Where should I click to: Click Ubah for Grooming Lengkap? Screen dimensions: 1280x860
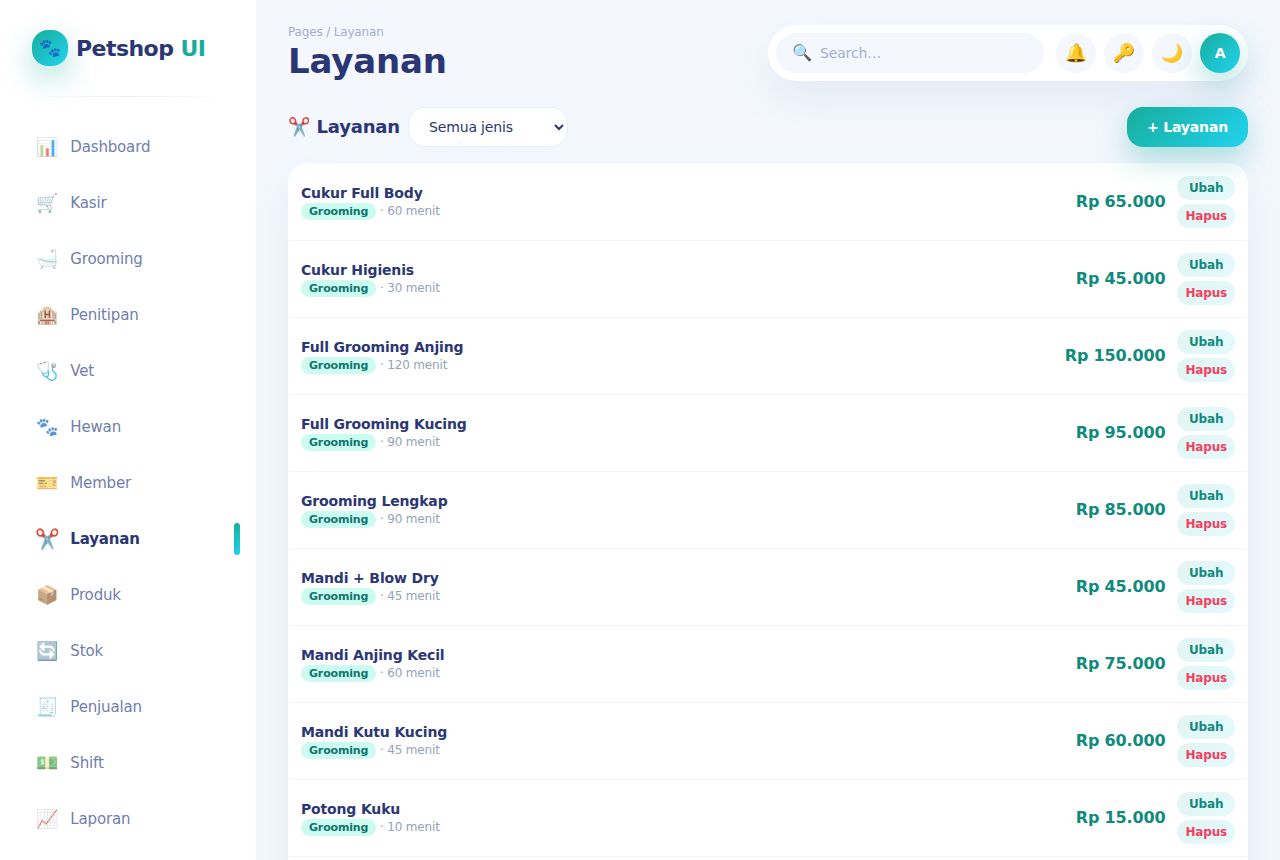(x=1206, y=496)
